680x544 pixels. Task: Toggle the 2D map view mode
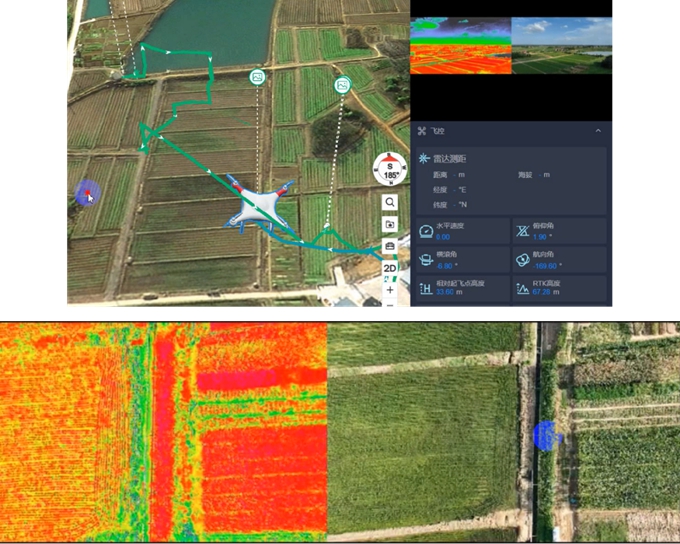(390, 268)
